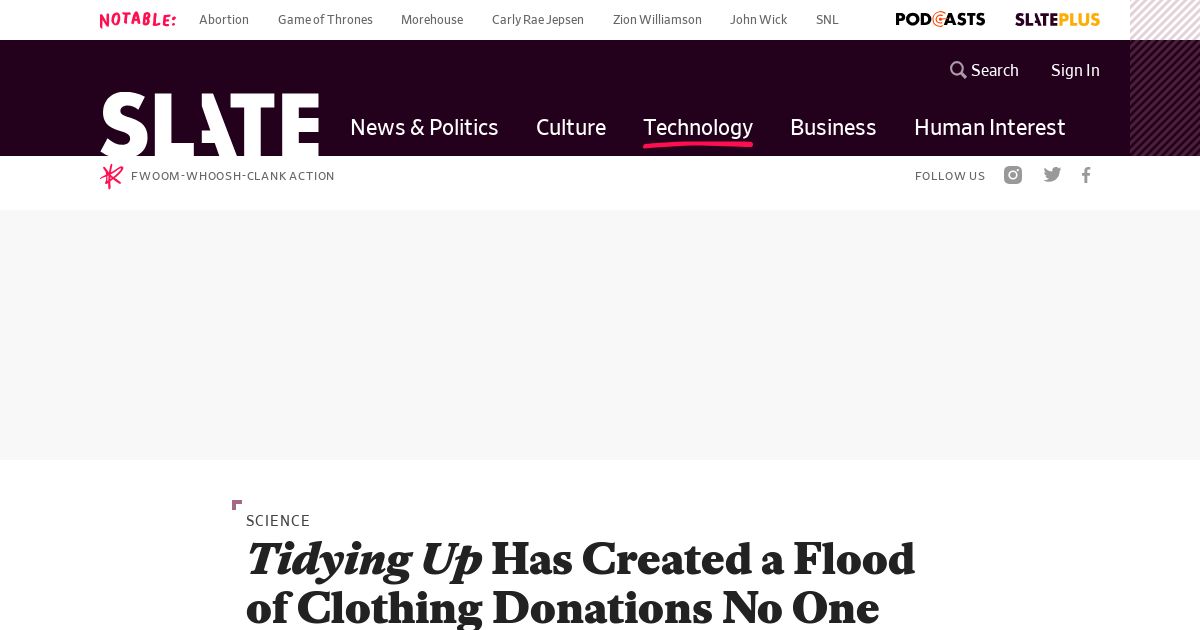The width and height of the screenshot is (1200, 630).
Task: View the Zion Williamson topic
Action: (x=657, y=20)
